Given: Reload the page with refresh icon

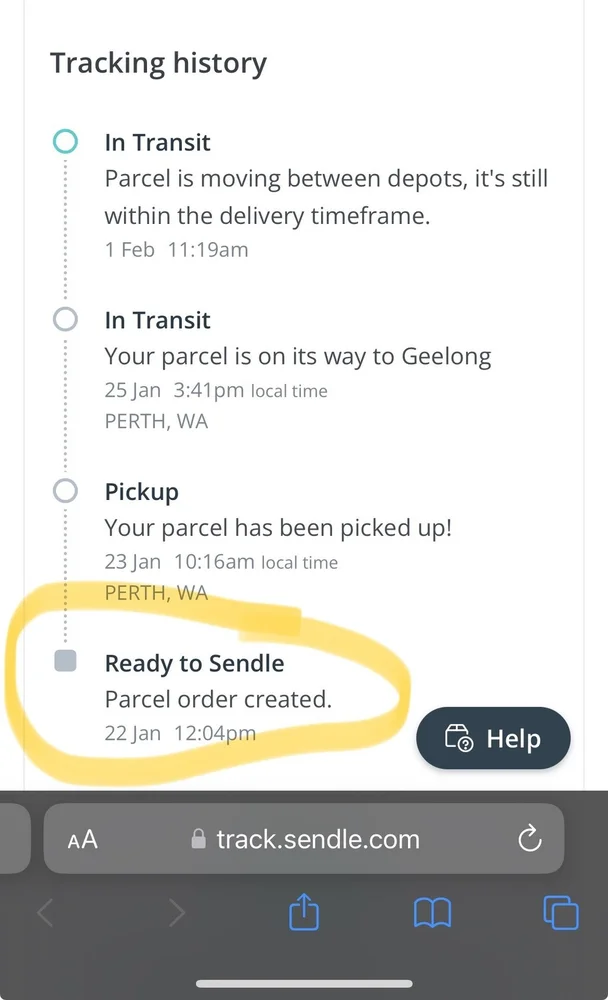Looking at the screenshot, I should pos(530,839).
